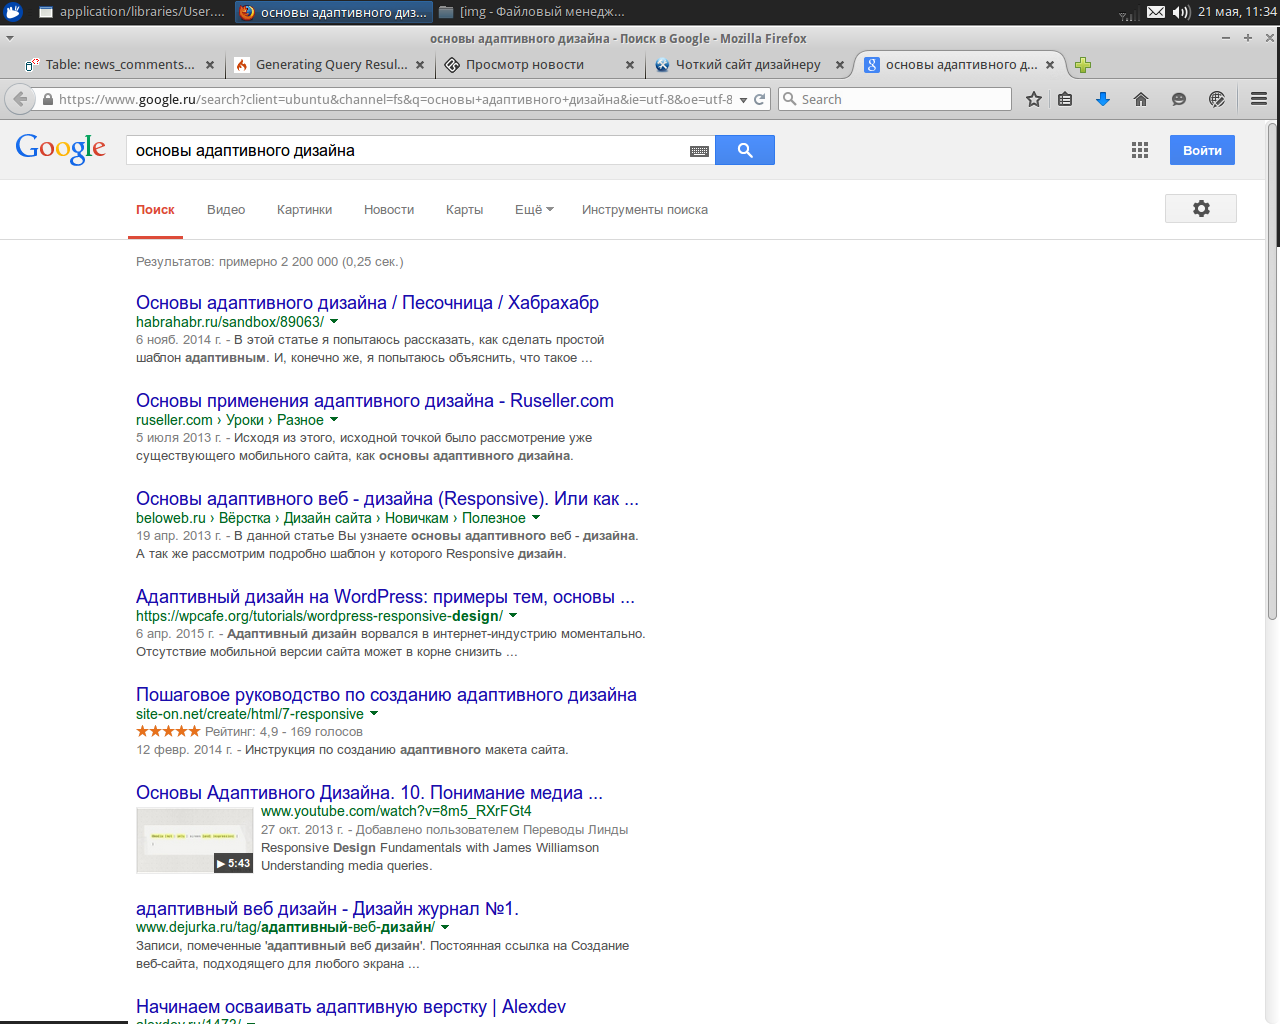
Task: Click the network signal tray icon
Action: (x=1129, y=13)
